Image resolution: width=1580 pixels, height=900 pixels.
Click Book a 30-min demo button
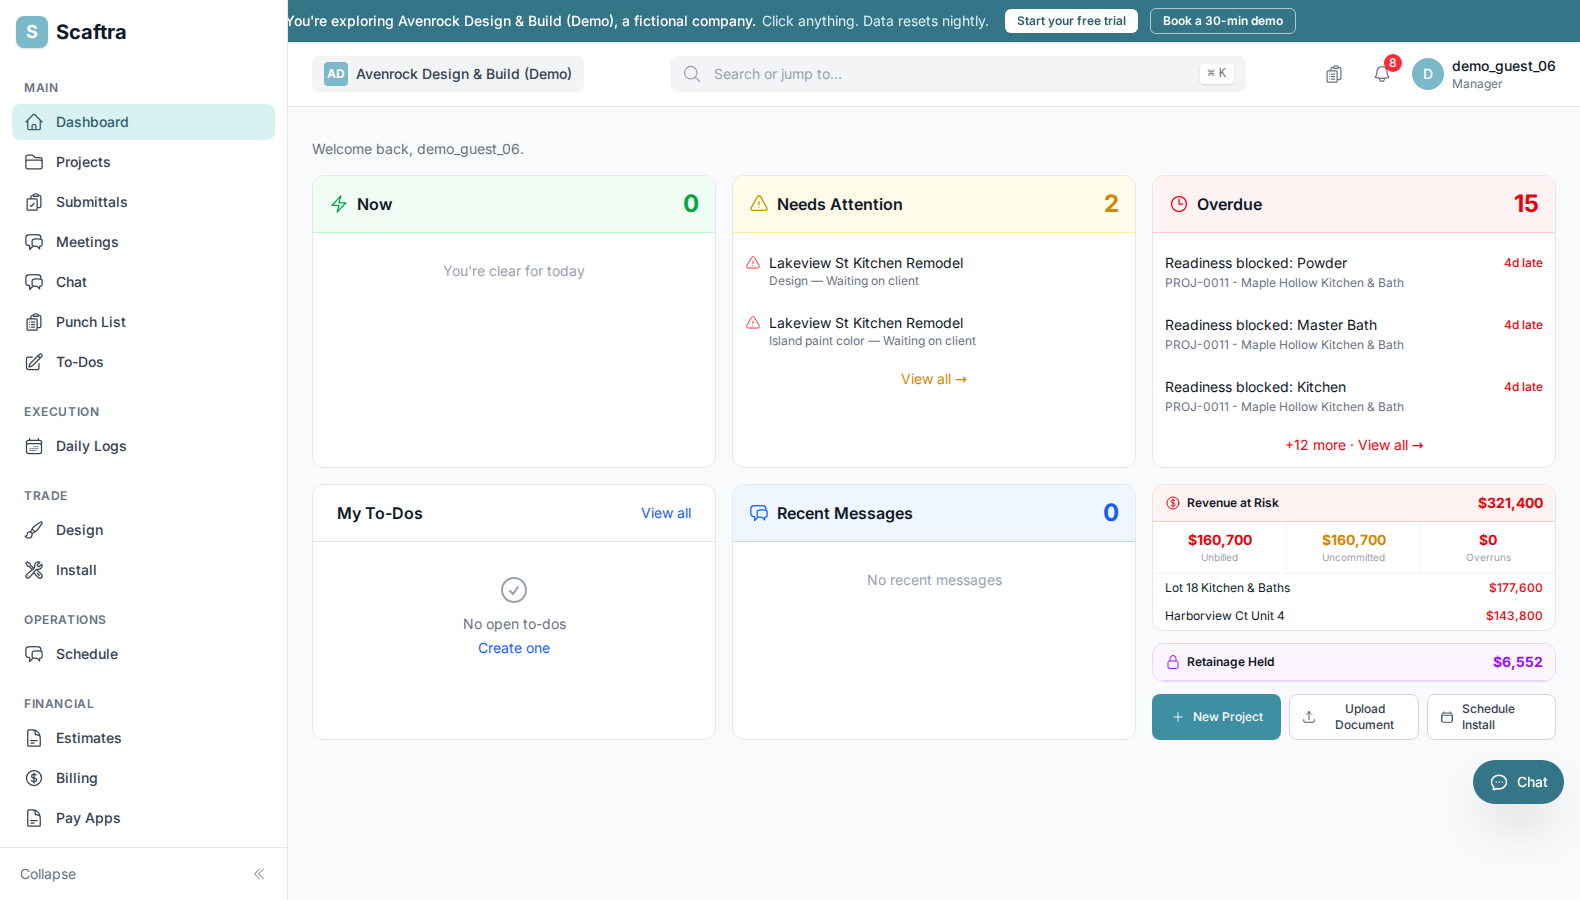[x=1223, y=21]
